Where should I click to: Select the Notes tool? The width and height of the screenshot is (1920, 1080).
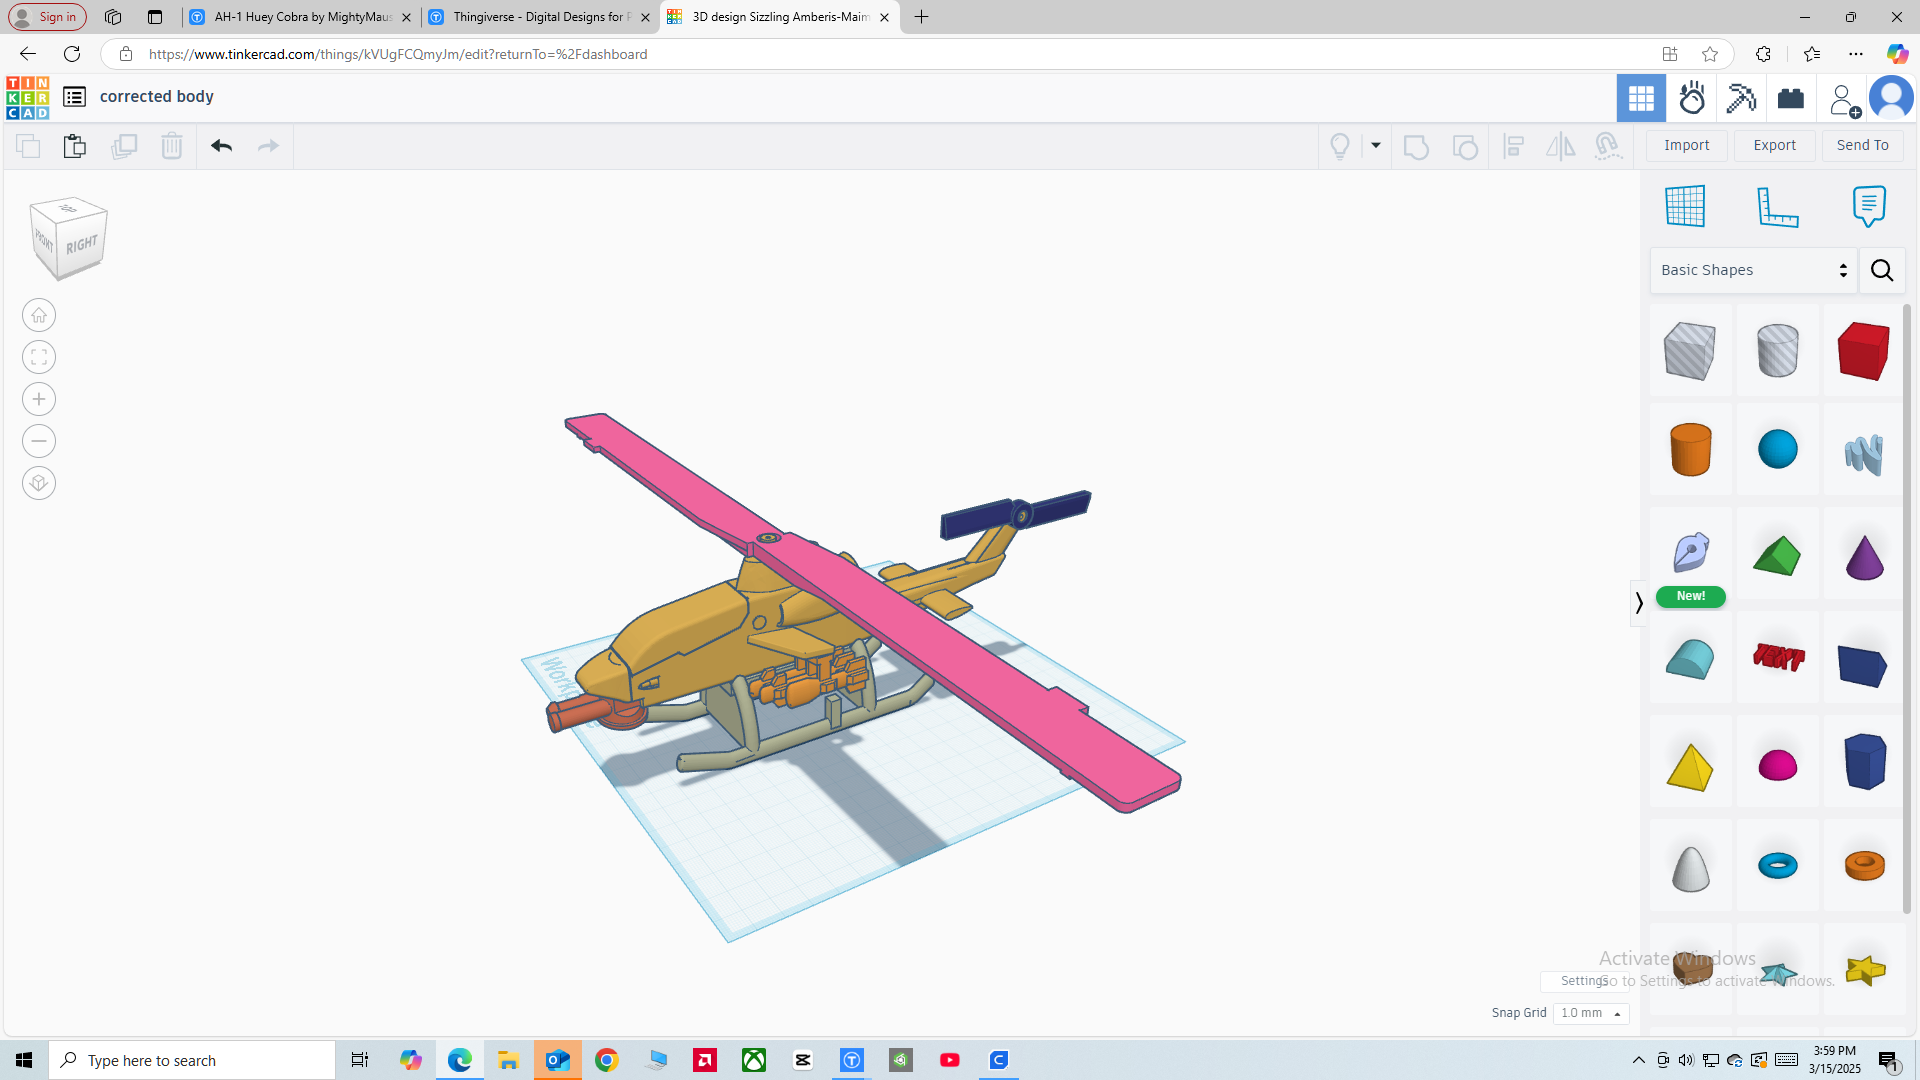[x=1869, y=206]
